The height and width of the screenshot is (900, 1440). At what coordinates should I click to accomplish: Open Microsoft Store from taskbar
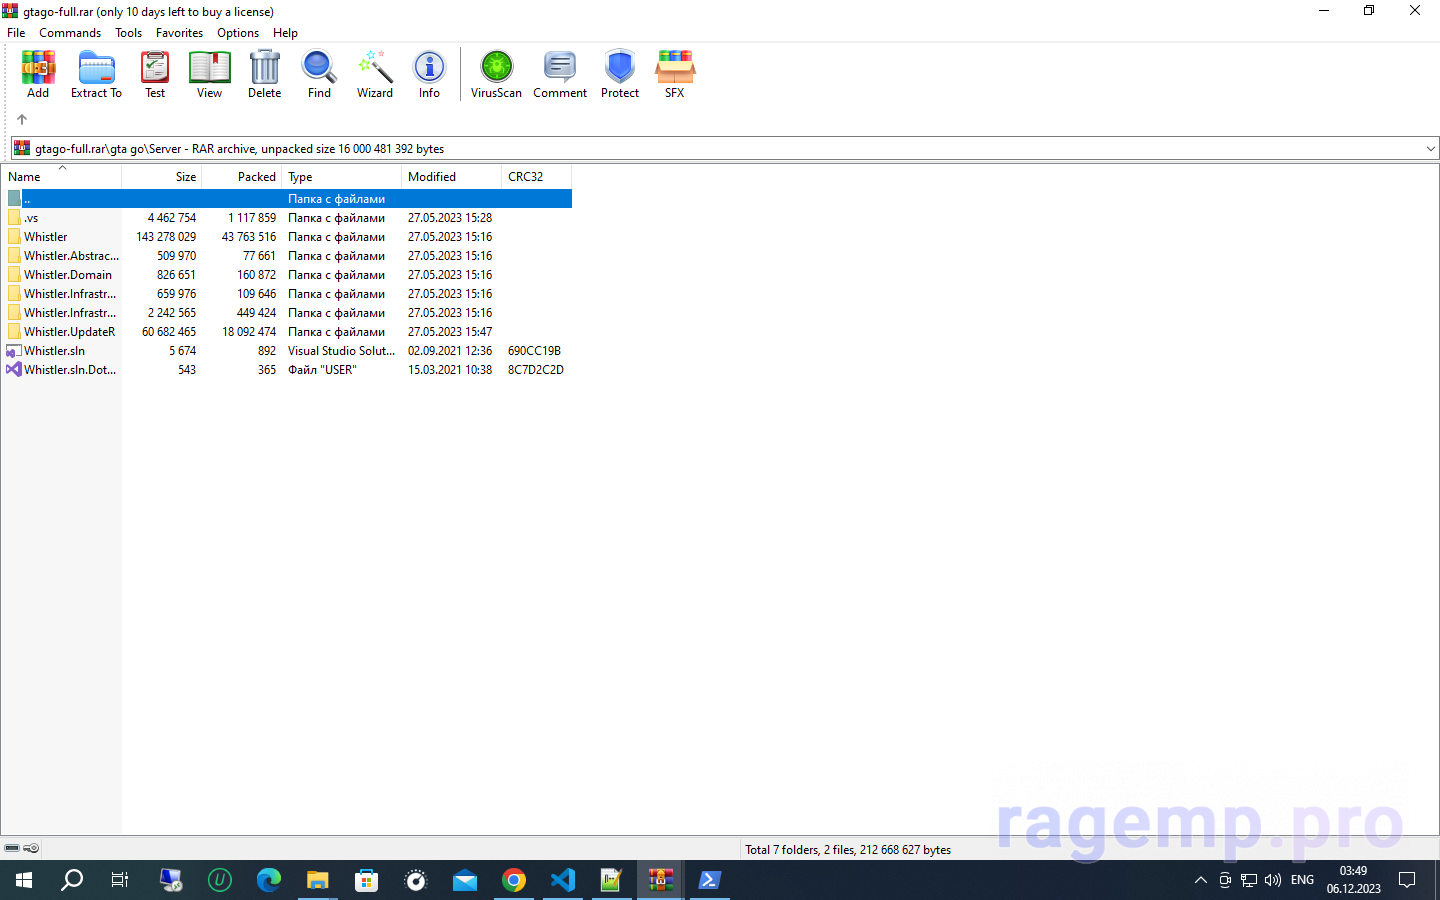(367, 880)
